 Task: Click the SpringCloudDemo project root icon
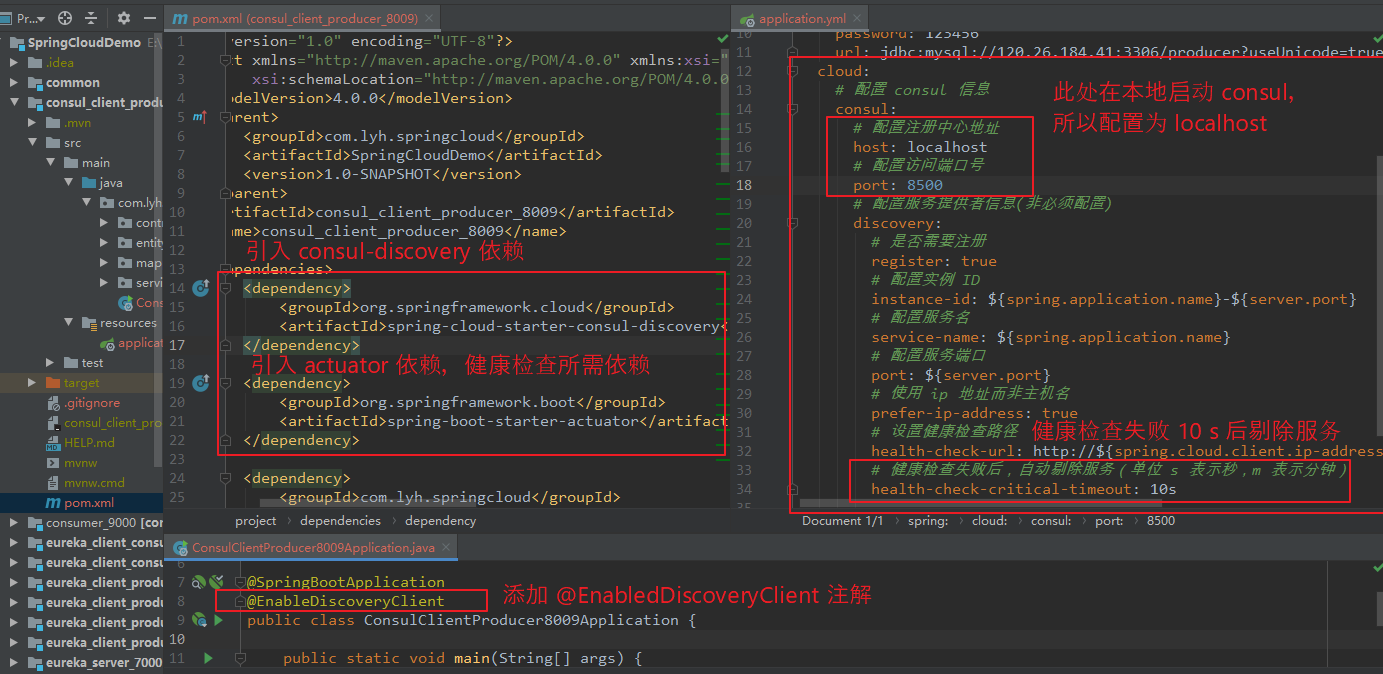click(16, 43)
